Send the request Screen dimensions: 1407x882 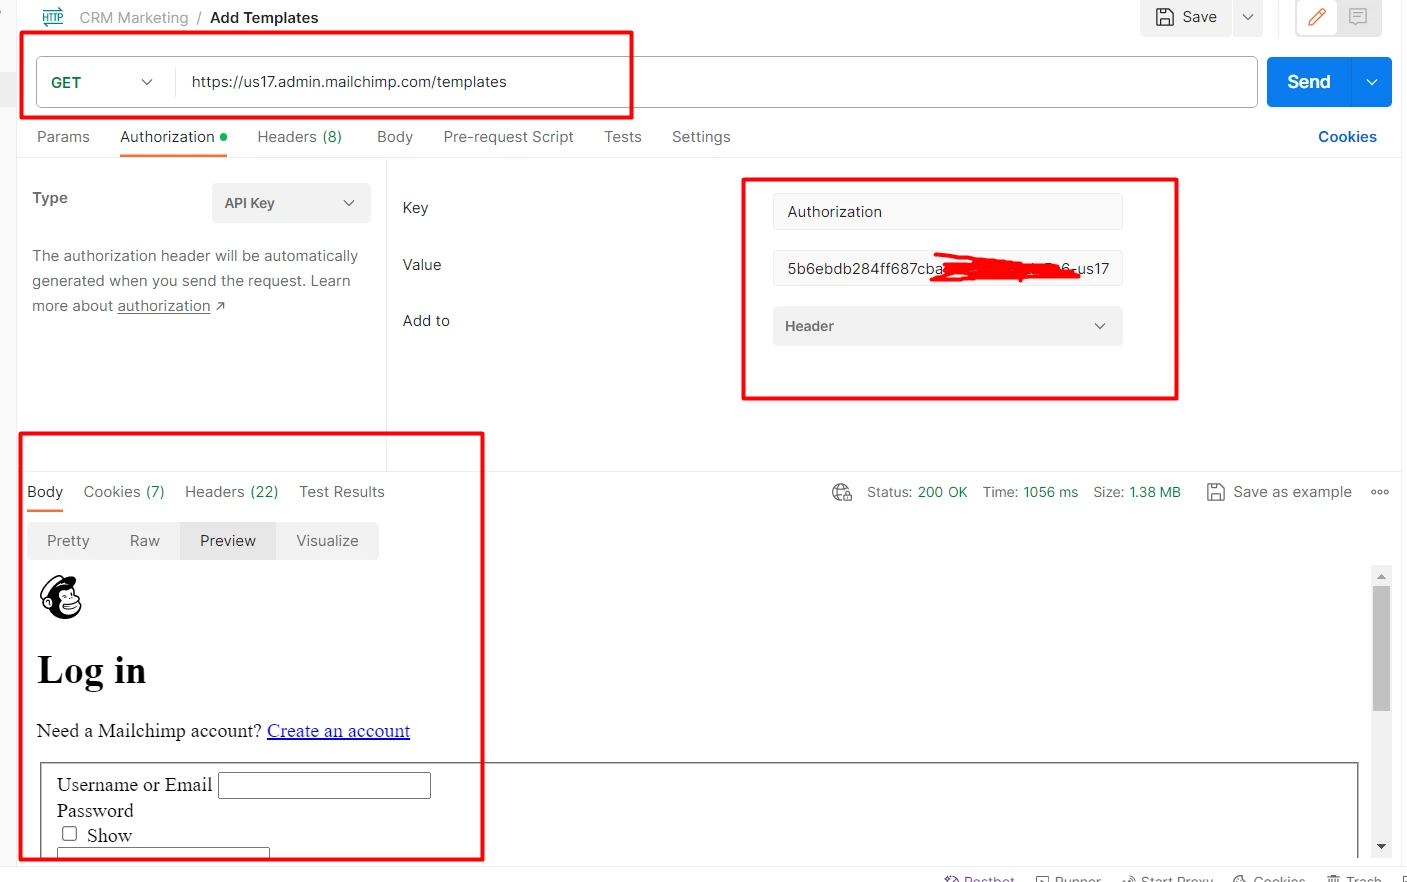coord(1308,82)
